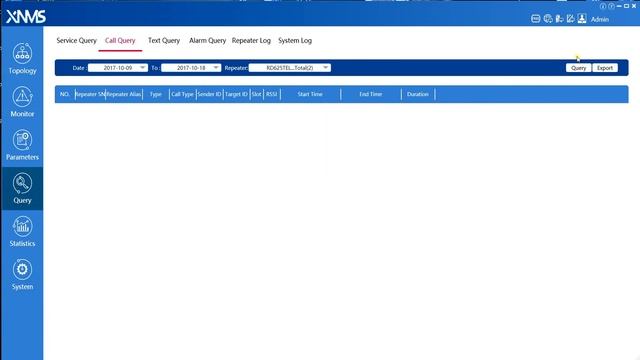This screenshot has height=360, width=640.
Task: Open the Monitor section
Action: [x=22, y=102]
